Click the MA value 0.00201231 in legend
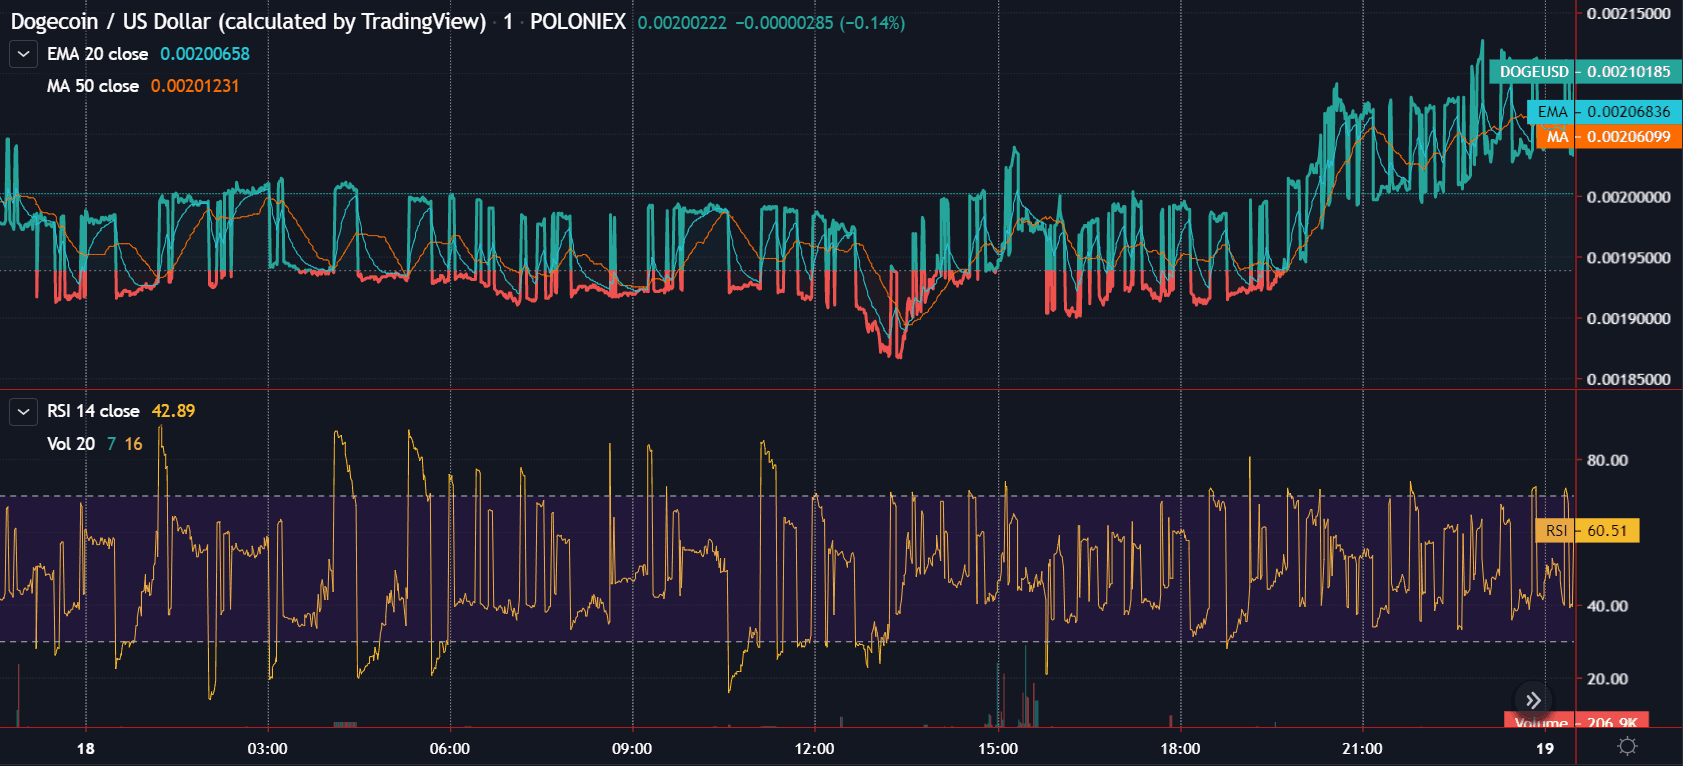The height and width of the screenshot is (766, 1683). tap(195, 86)
